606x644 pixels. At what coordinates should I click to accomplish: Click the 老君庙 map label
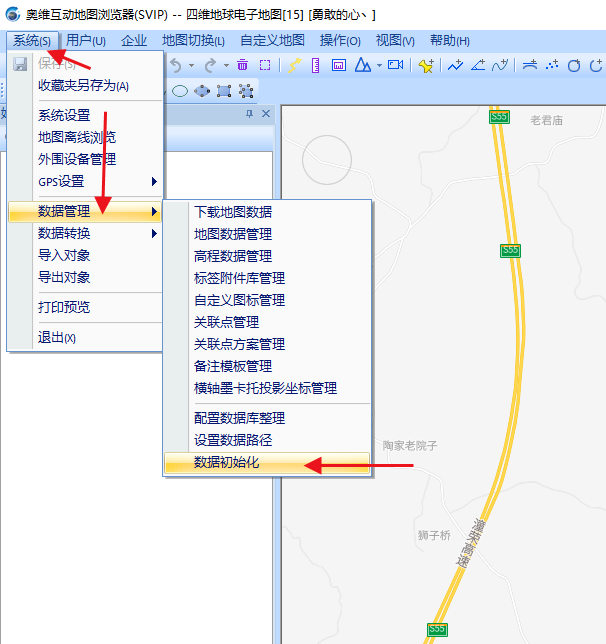click(546, 120)
